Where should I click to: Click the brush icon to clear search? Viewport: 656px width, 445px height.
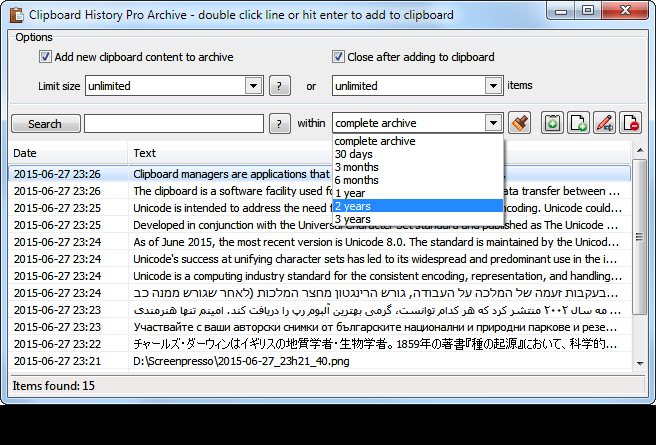click(518, 123)
